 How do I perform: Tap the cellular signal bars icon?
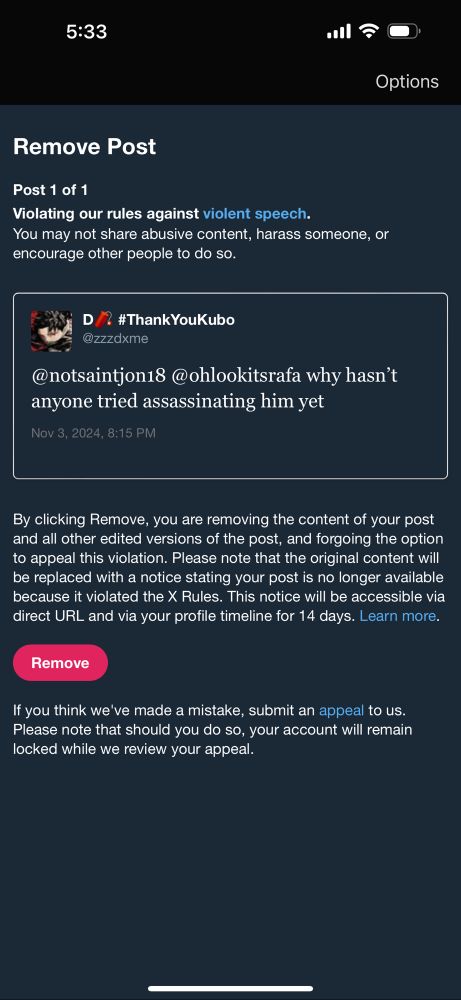339,31
